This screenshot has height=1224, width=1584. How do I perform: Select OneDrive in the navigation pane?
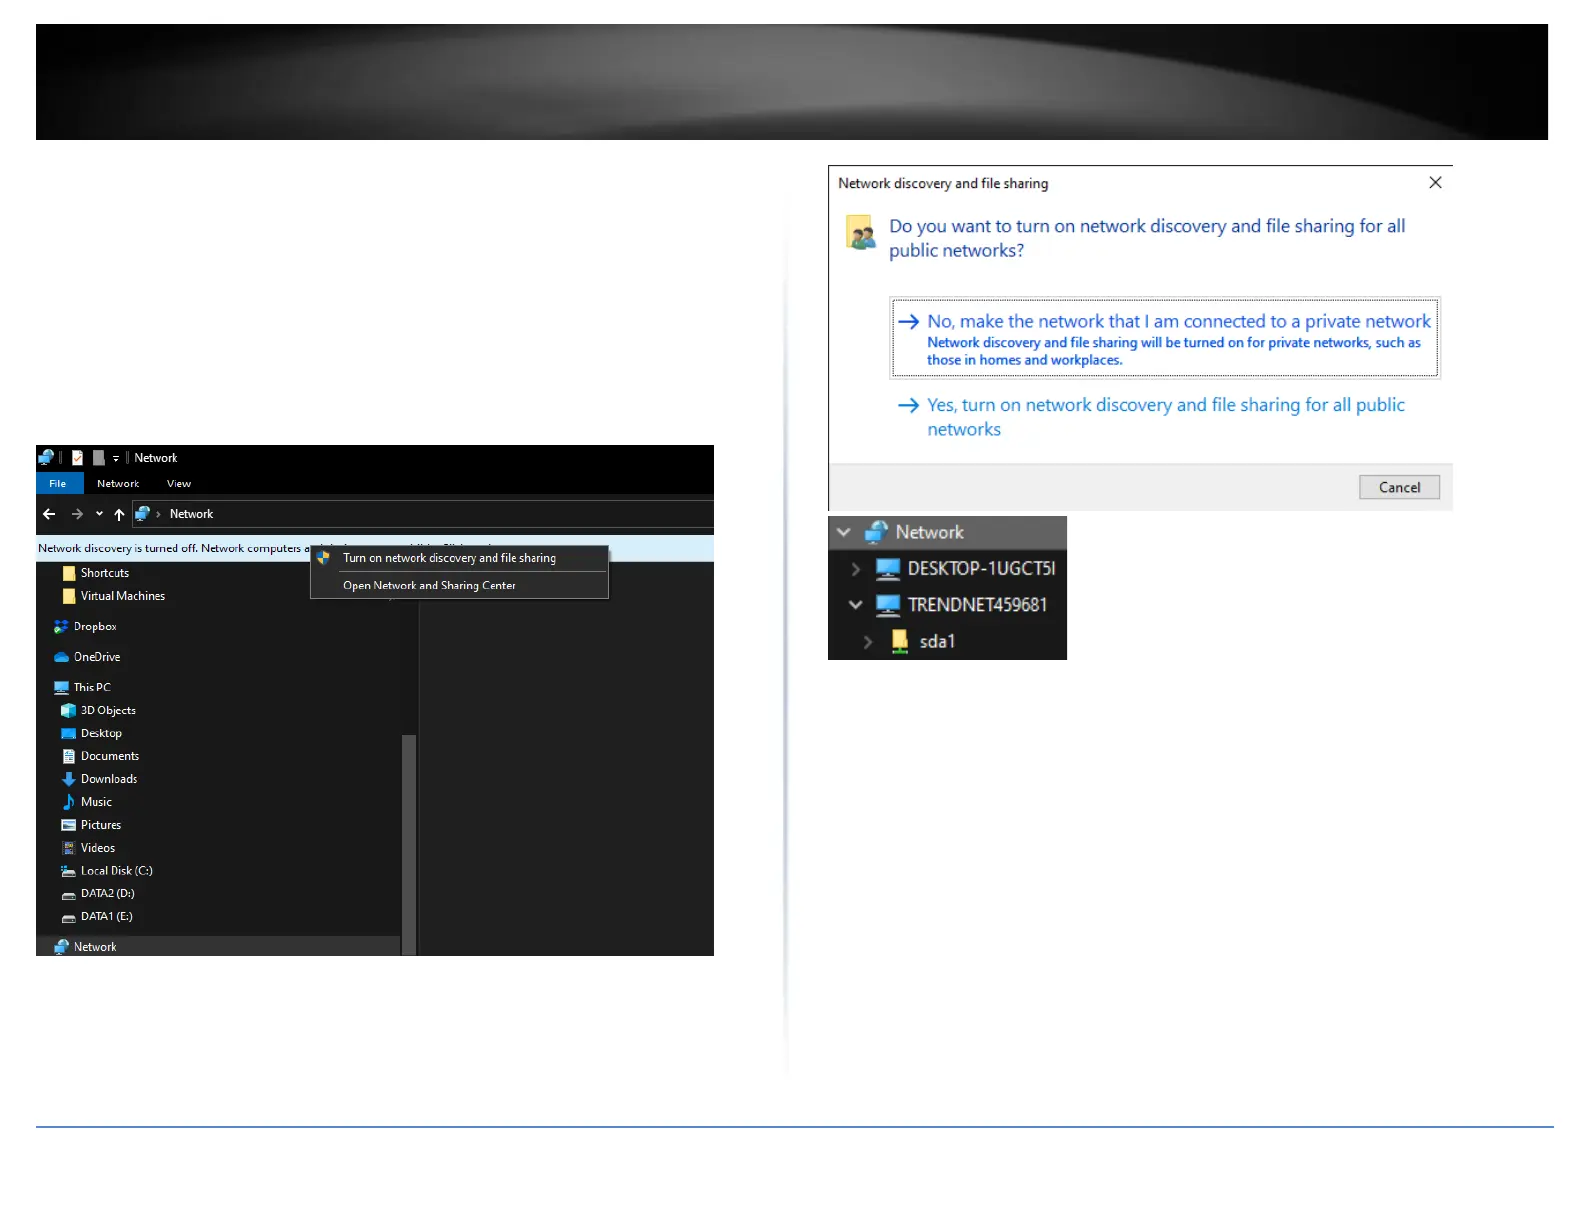click(96, 657)
